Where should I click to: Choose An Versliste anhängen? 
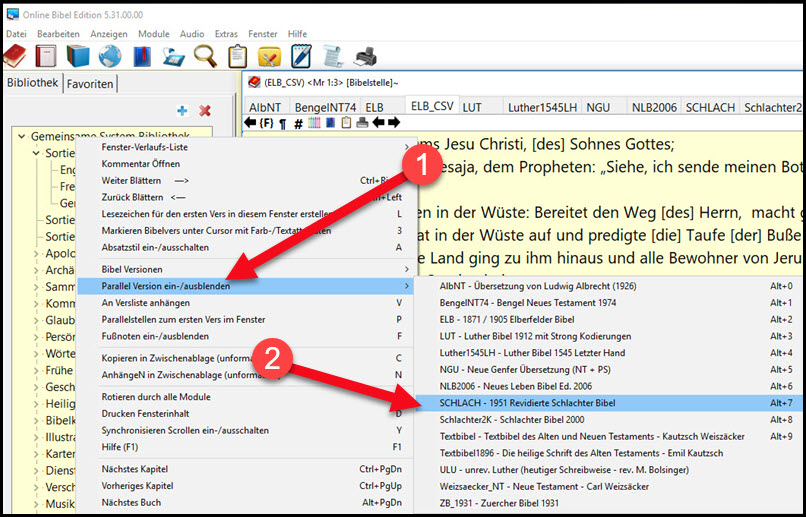click(x=245, y=303)
